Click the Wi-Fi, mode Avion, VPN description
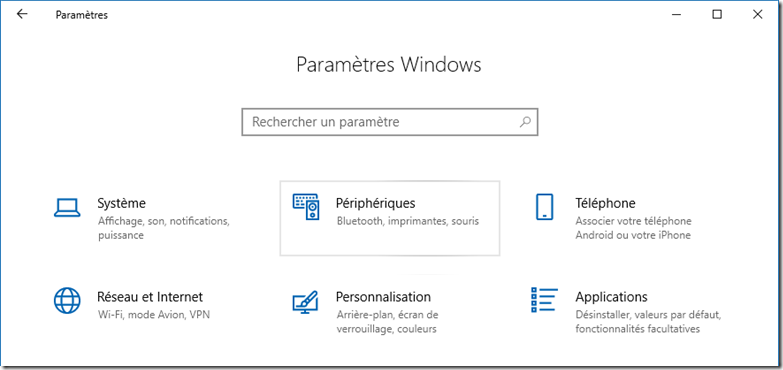 (x=154, y=315)
